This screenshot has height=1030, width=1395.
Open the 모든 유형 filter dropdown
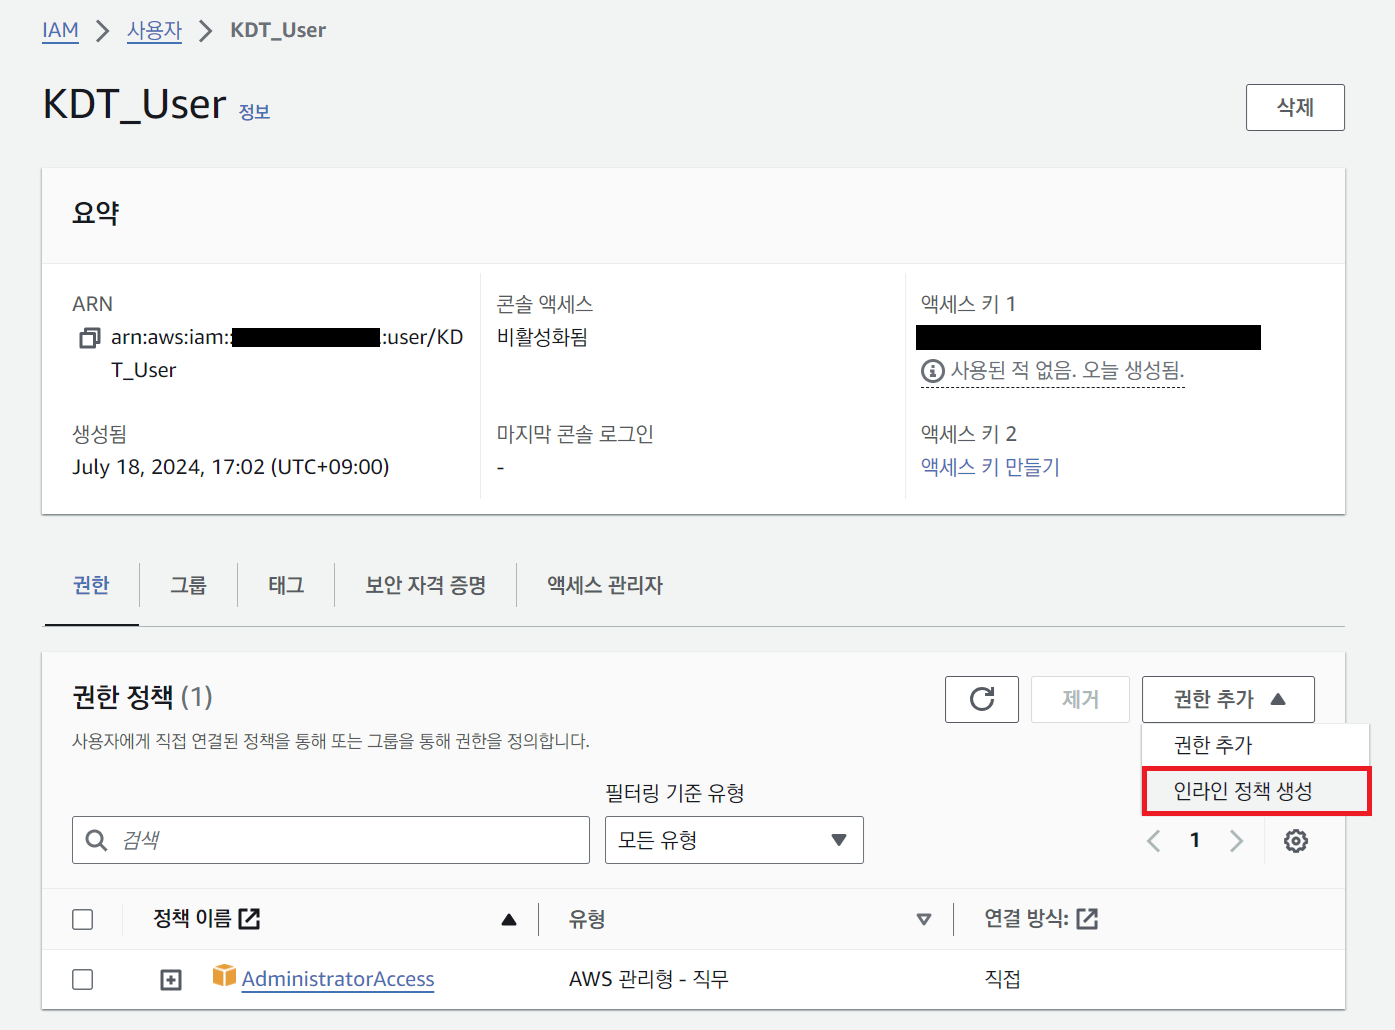point(734,840)
